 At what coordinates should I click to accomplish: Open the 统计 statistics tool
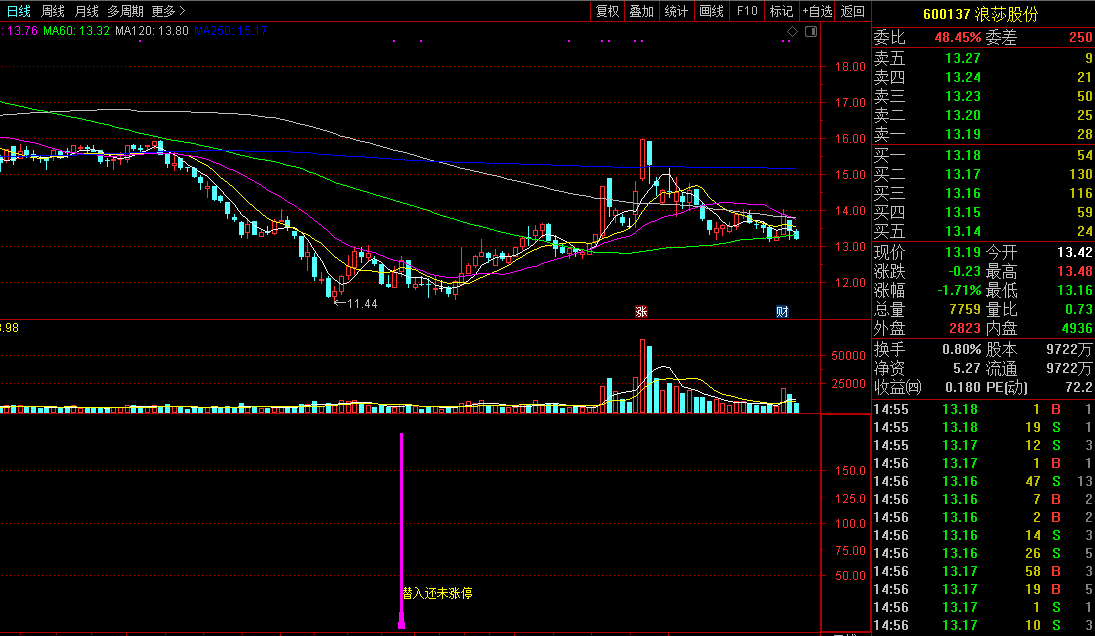pyautogui.click(x=676, y=11)
